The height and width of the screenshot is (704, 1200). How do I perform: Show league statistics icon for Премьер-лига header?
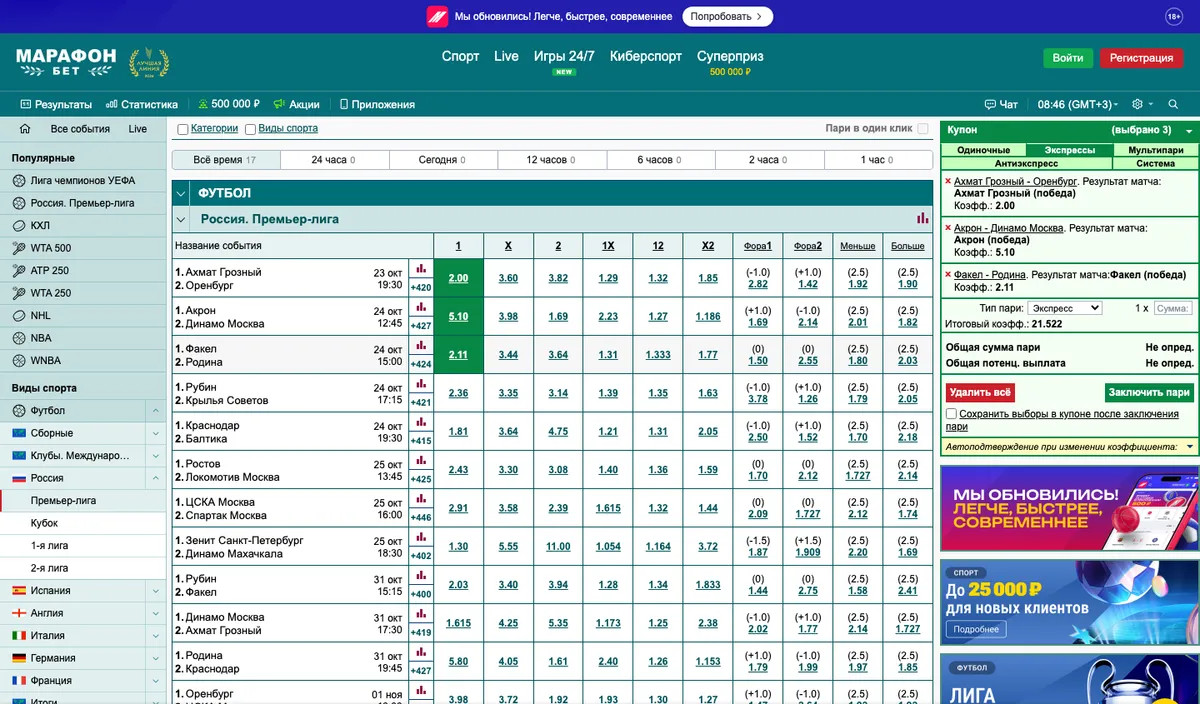pyautogui.click(x=922, y=219)
